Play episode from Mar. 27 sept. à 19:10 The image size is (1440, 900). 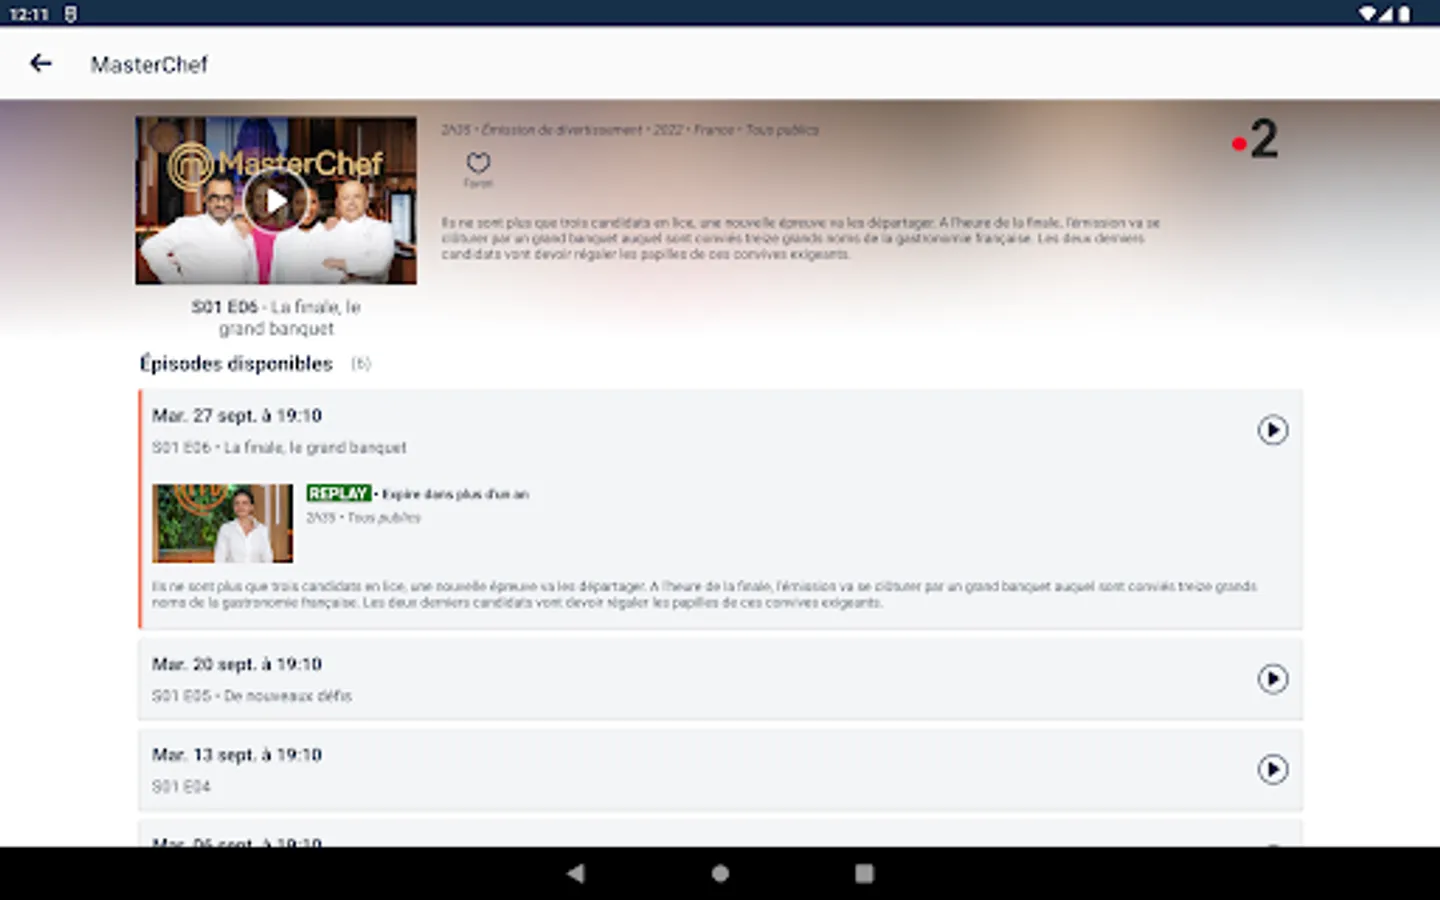1272,430
